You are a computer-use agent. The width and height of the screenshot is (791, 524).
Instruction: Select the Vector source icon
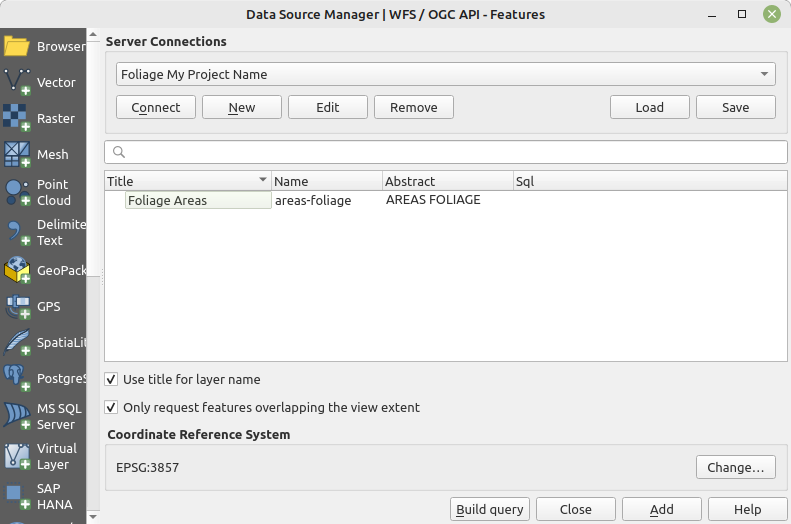(x=17, y=82)
